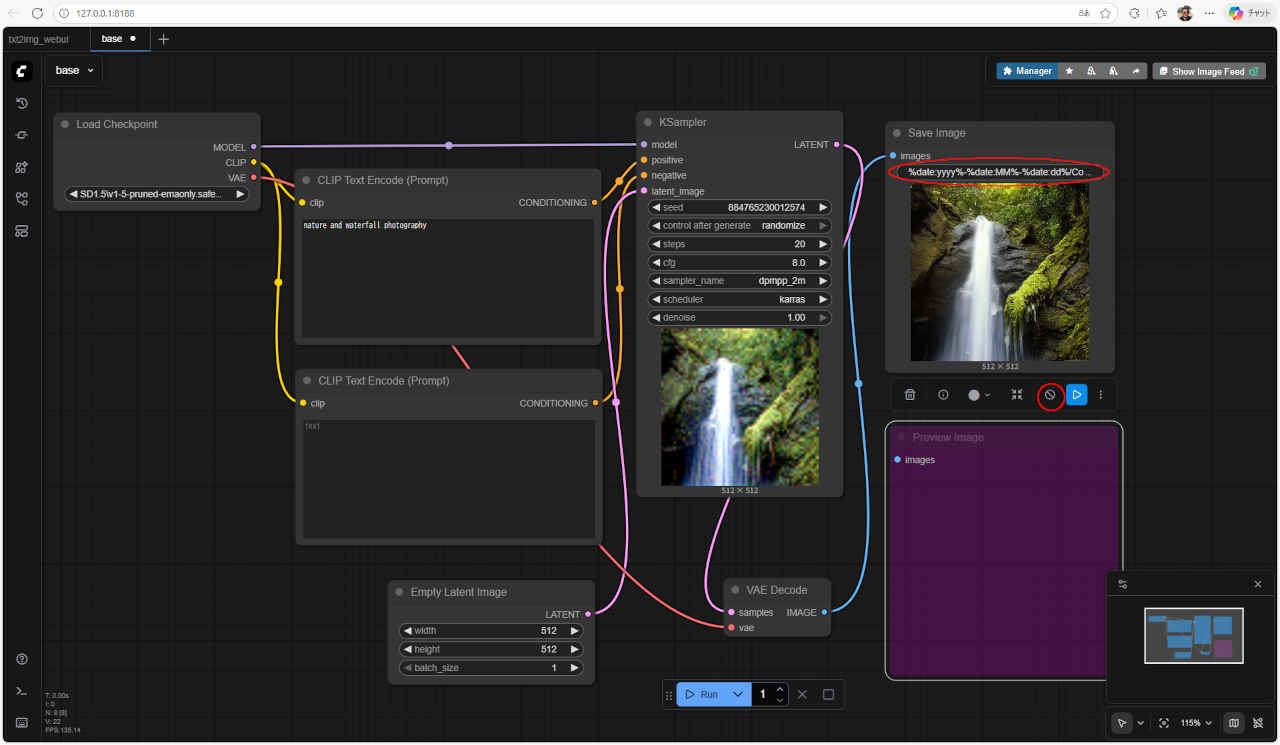Open the Run button options dropdown arrow
Image resolution: width=1280 pixels, height=745 pixels.
(738, 694)
